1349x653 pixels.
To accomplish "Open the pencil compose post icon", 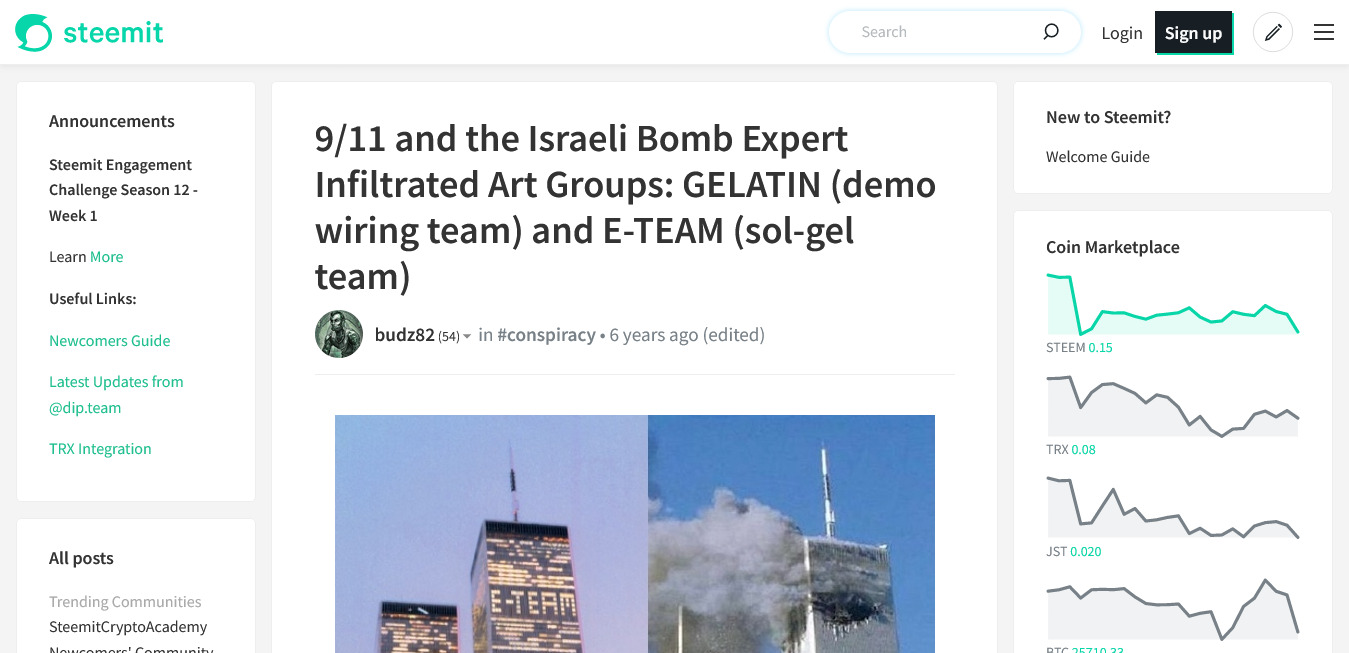I will point(1273,32).
